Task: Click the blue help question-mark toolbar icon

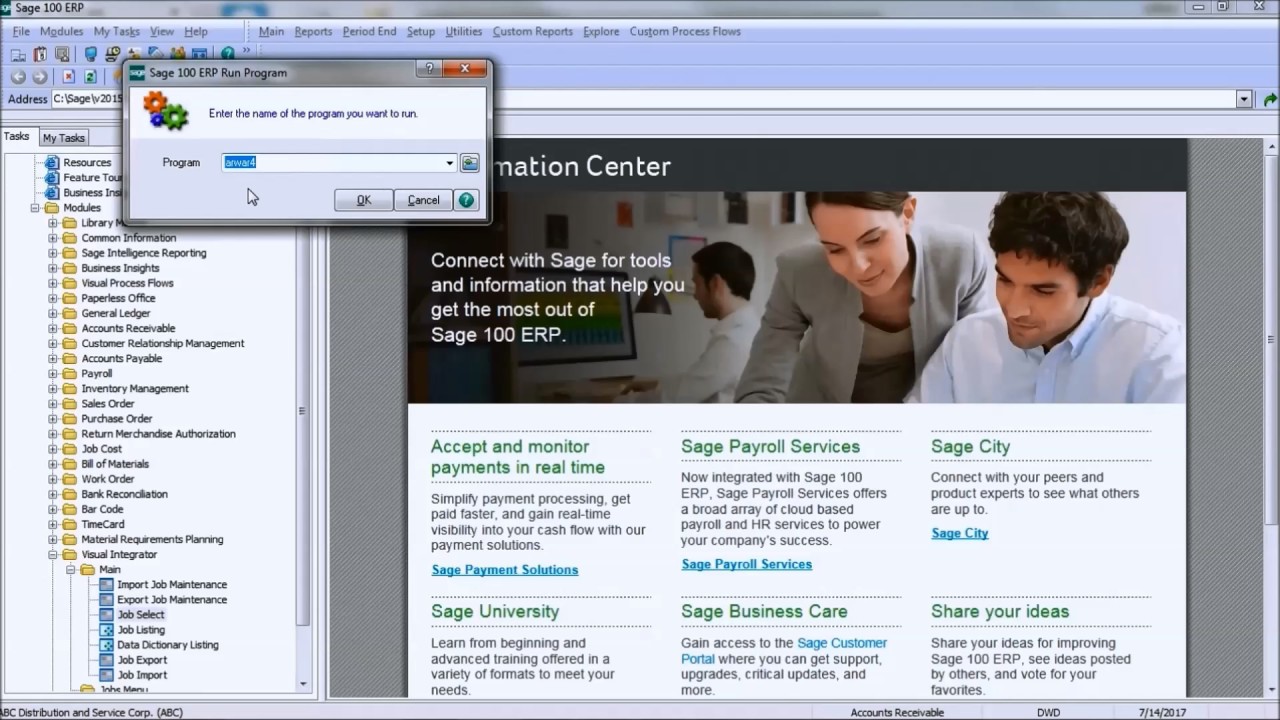Action: click(228, 54)
